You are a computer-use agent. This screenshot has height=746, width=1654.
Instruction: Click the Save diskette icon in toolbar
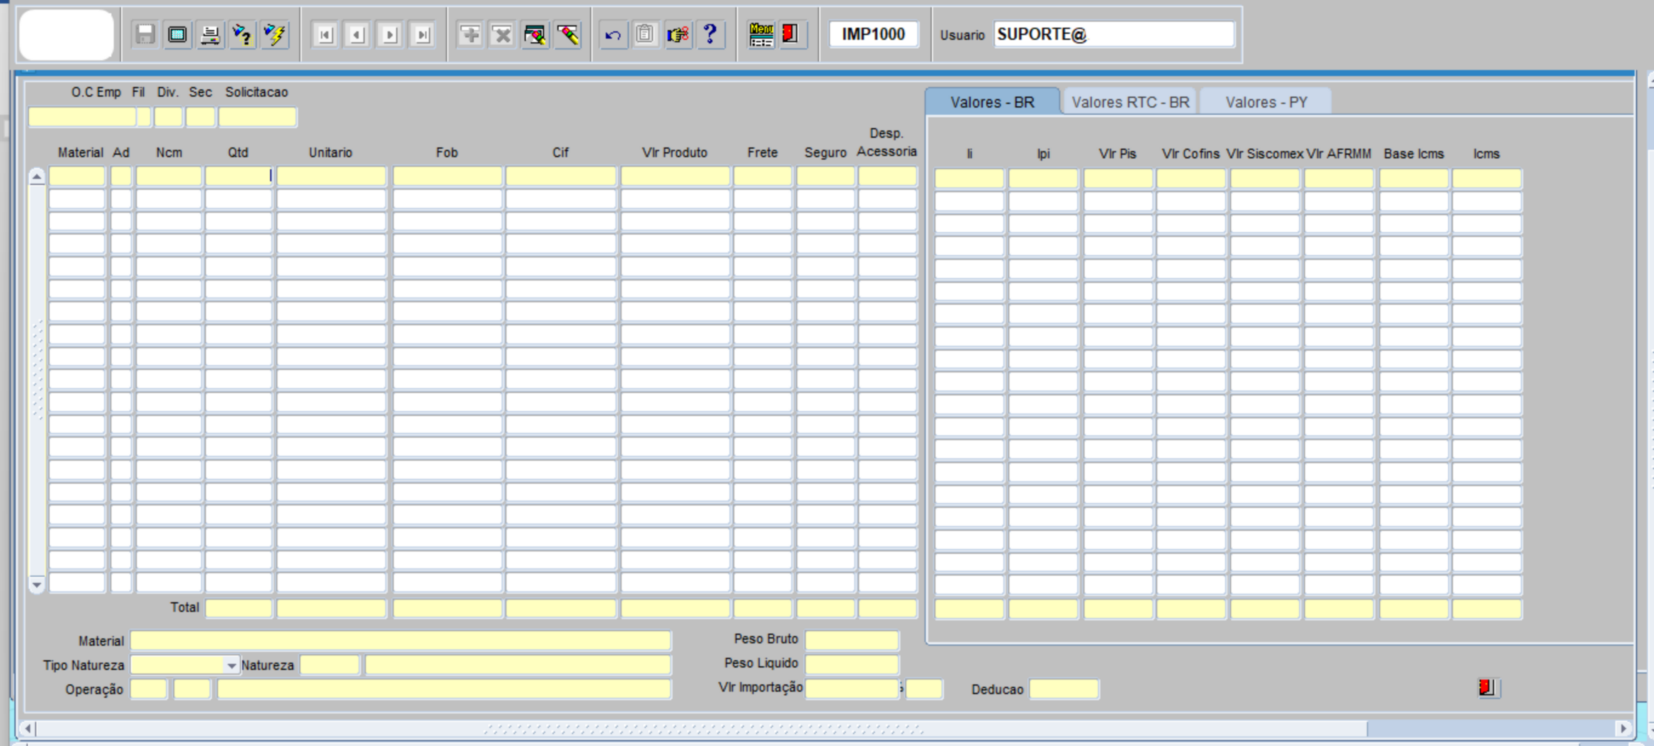(x=145, y=35)
